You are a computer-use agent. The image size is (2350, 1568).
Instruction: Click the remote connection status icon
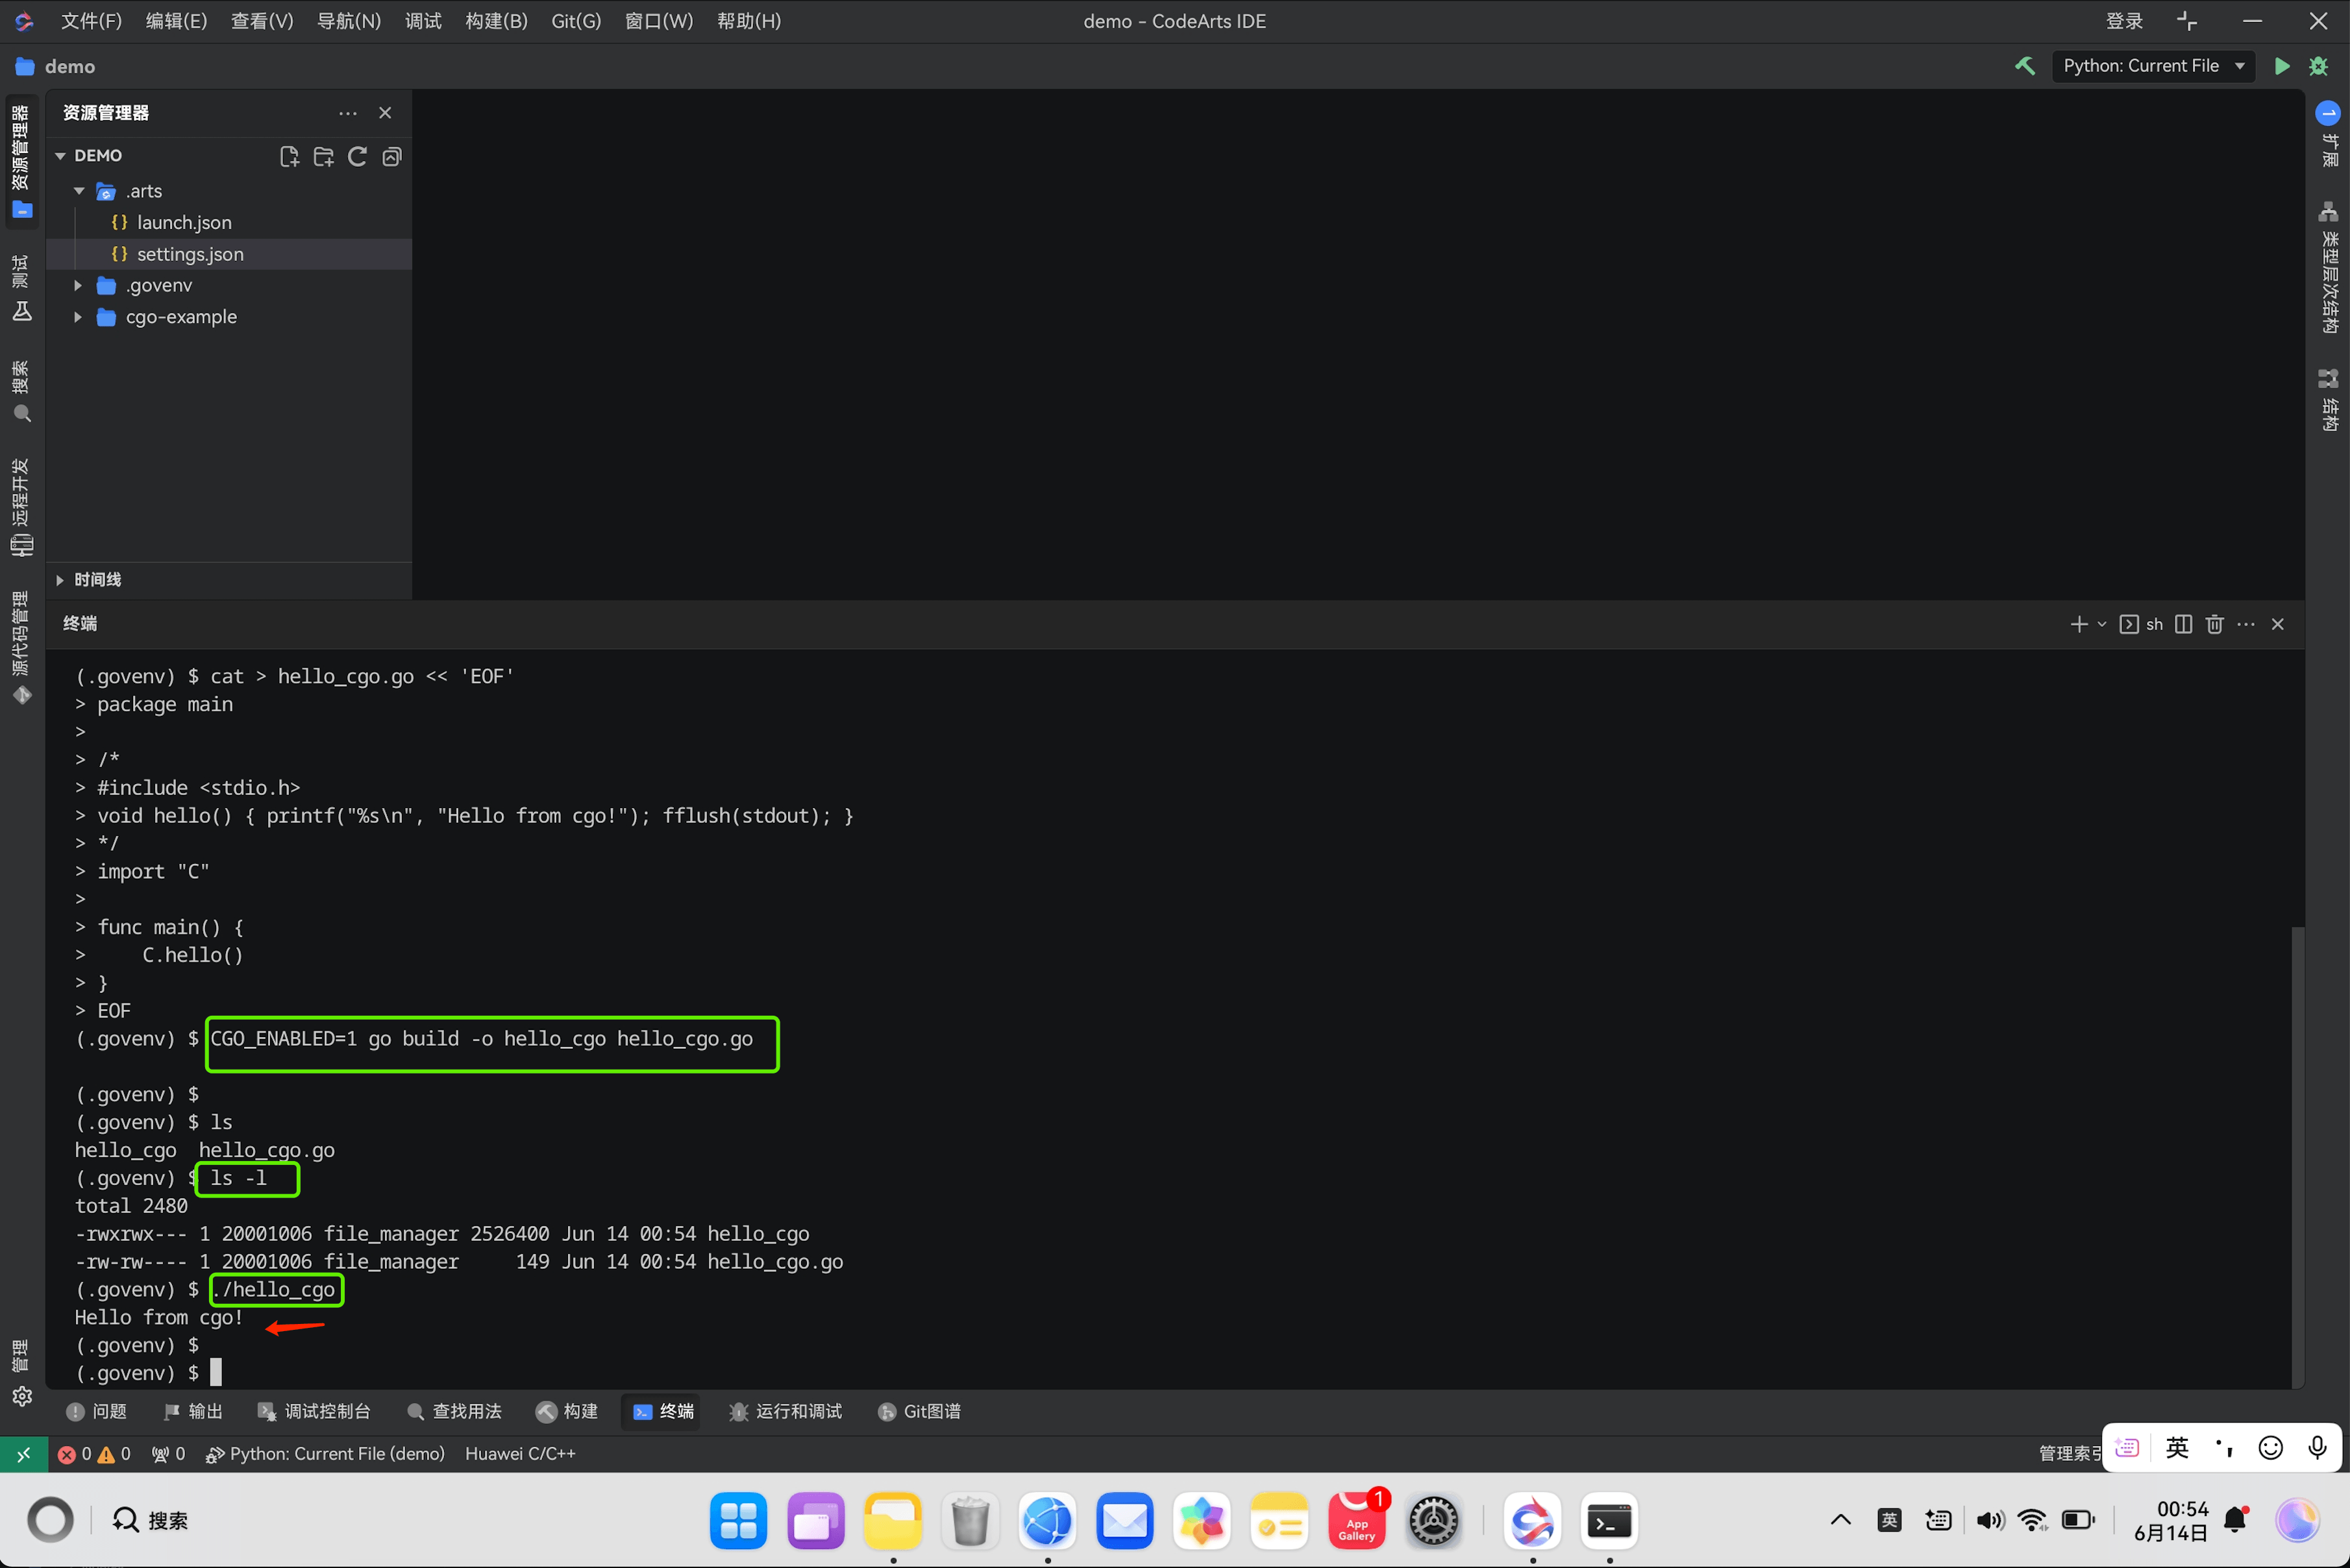[x=23, y=1454]
